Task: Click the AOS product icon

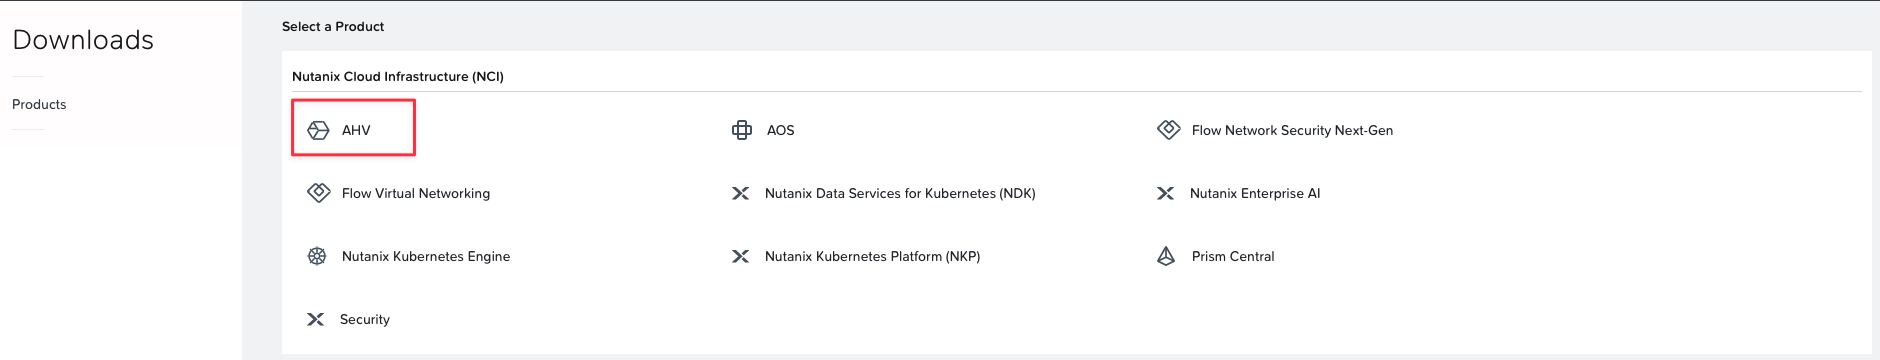Action: [742, 130]
